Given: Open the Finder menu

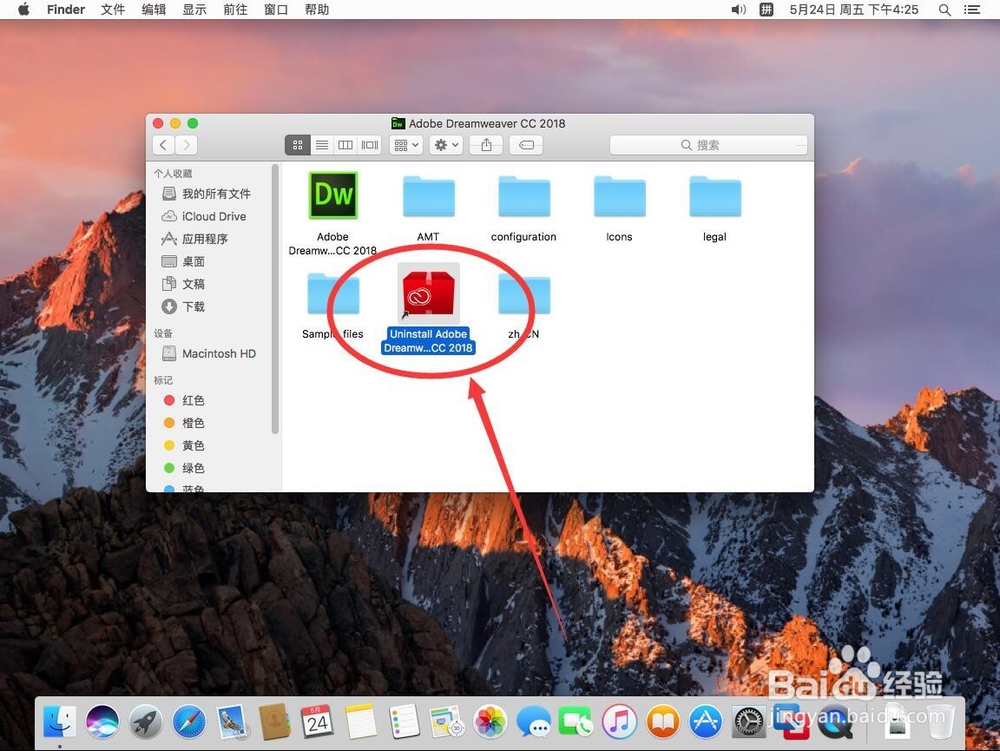Looking at the screenshot, I should click(x=66, y=10).
